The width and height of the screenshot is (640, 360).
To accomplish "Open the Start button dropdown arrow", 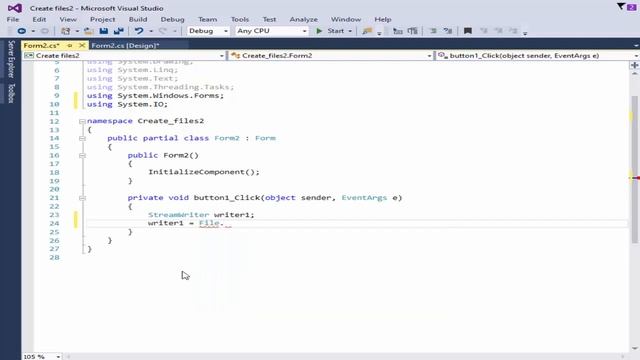I will [x=350, y=31].
